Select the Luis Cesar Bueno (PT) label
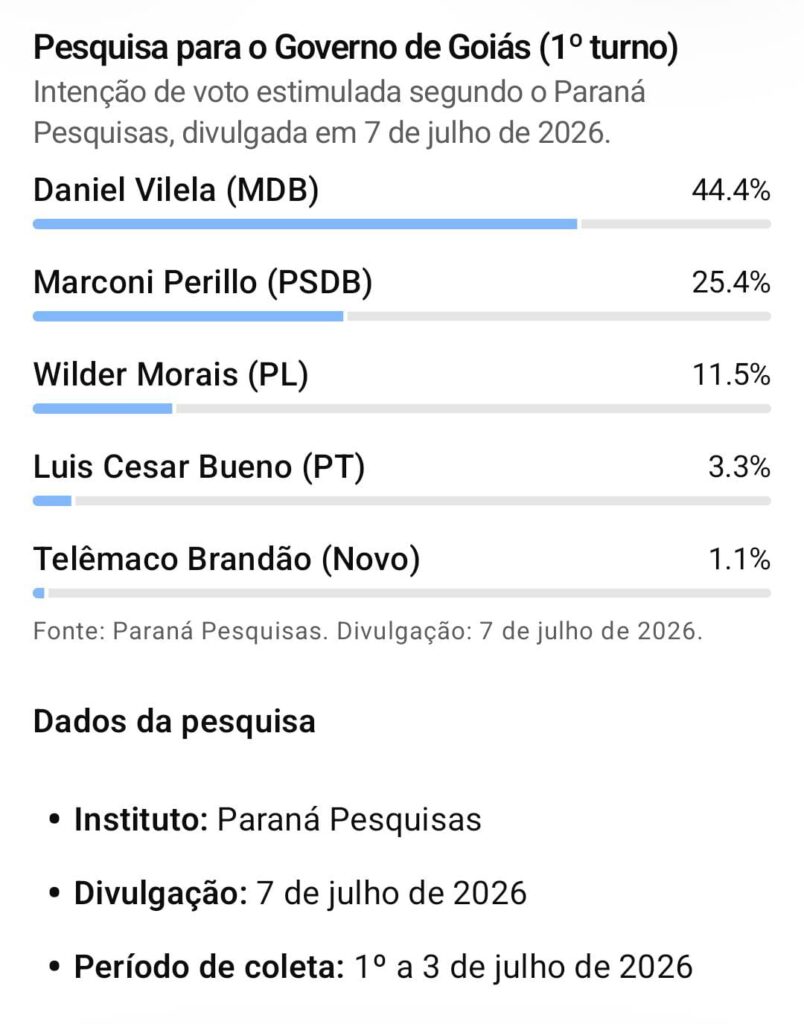This screenshot has height=1024, width=804. (x=199, y=467)
